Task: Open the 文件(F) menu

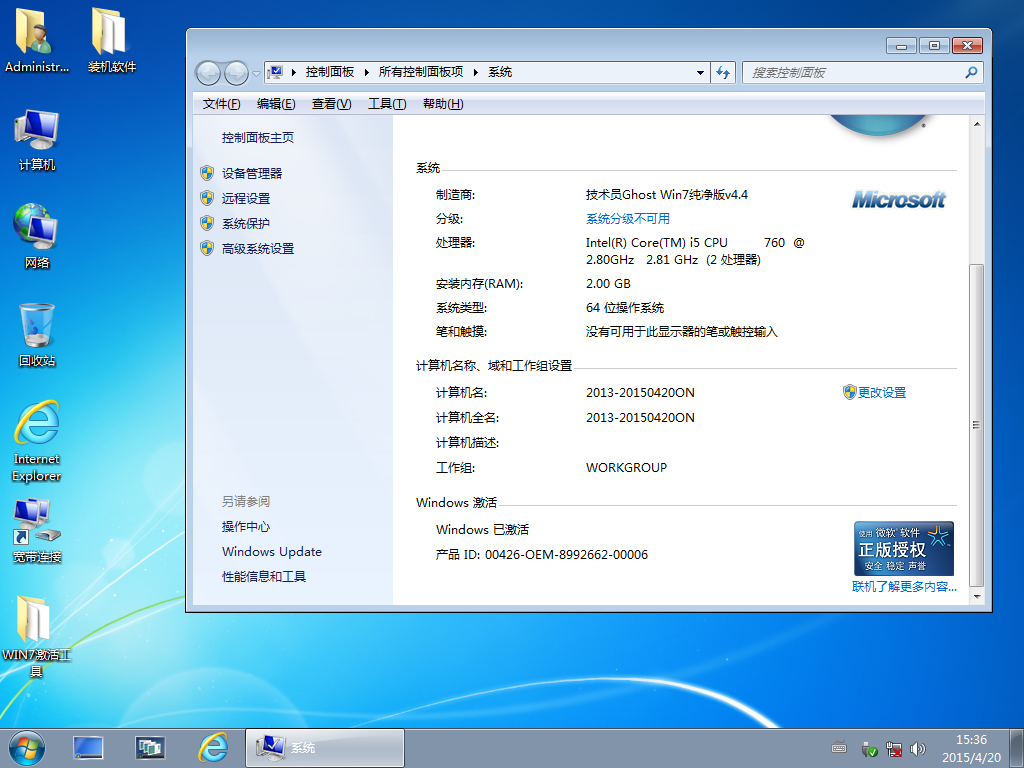Action: coord(221,104)
